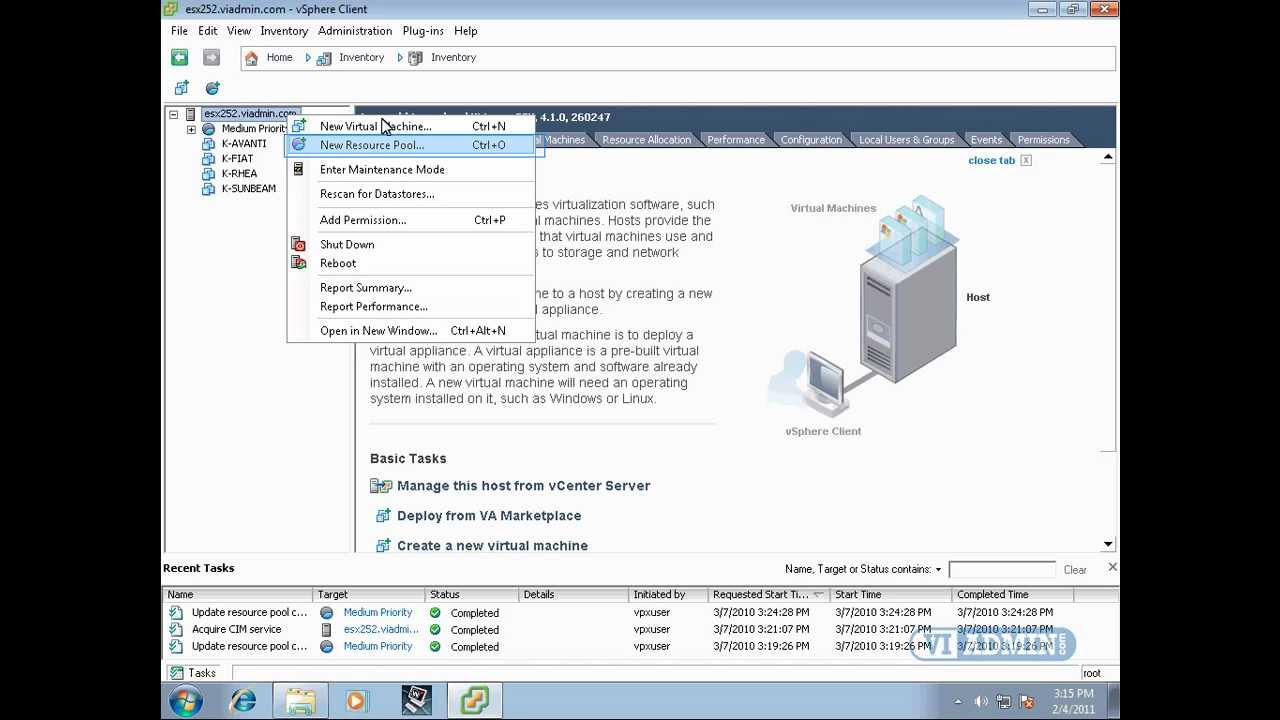Click the Create a new virtual machine icon
The height and width of the screenshot is (720, 1280).
click(x=382, y=546)
